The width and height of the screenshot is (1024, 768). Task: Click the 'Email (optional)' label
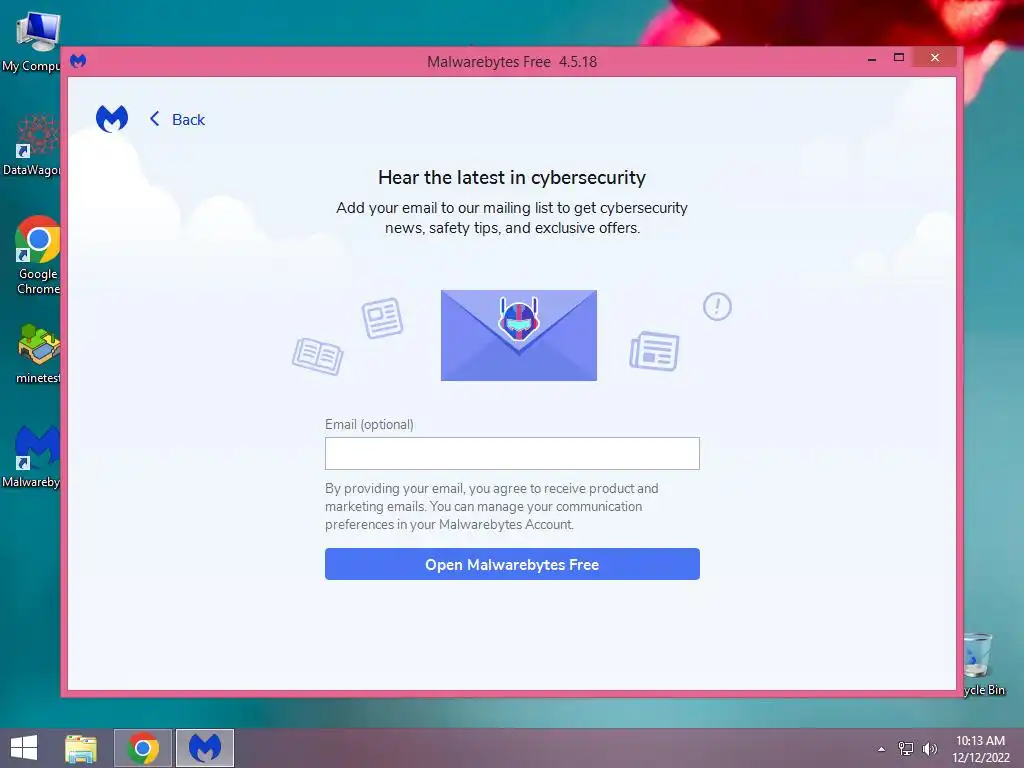369,424
